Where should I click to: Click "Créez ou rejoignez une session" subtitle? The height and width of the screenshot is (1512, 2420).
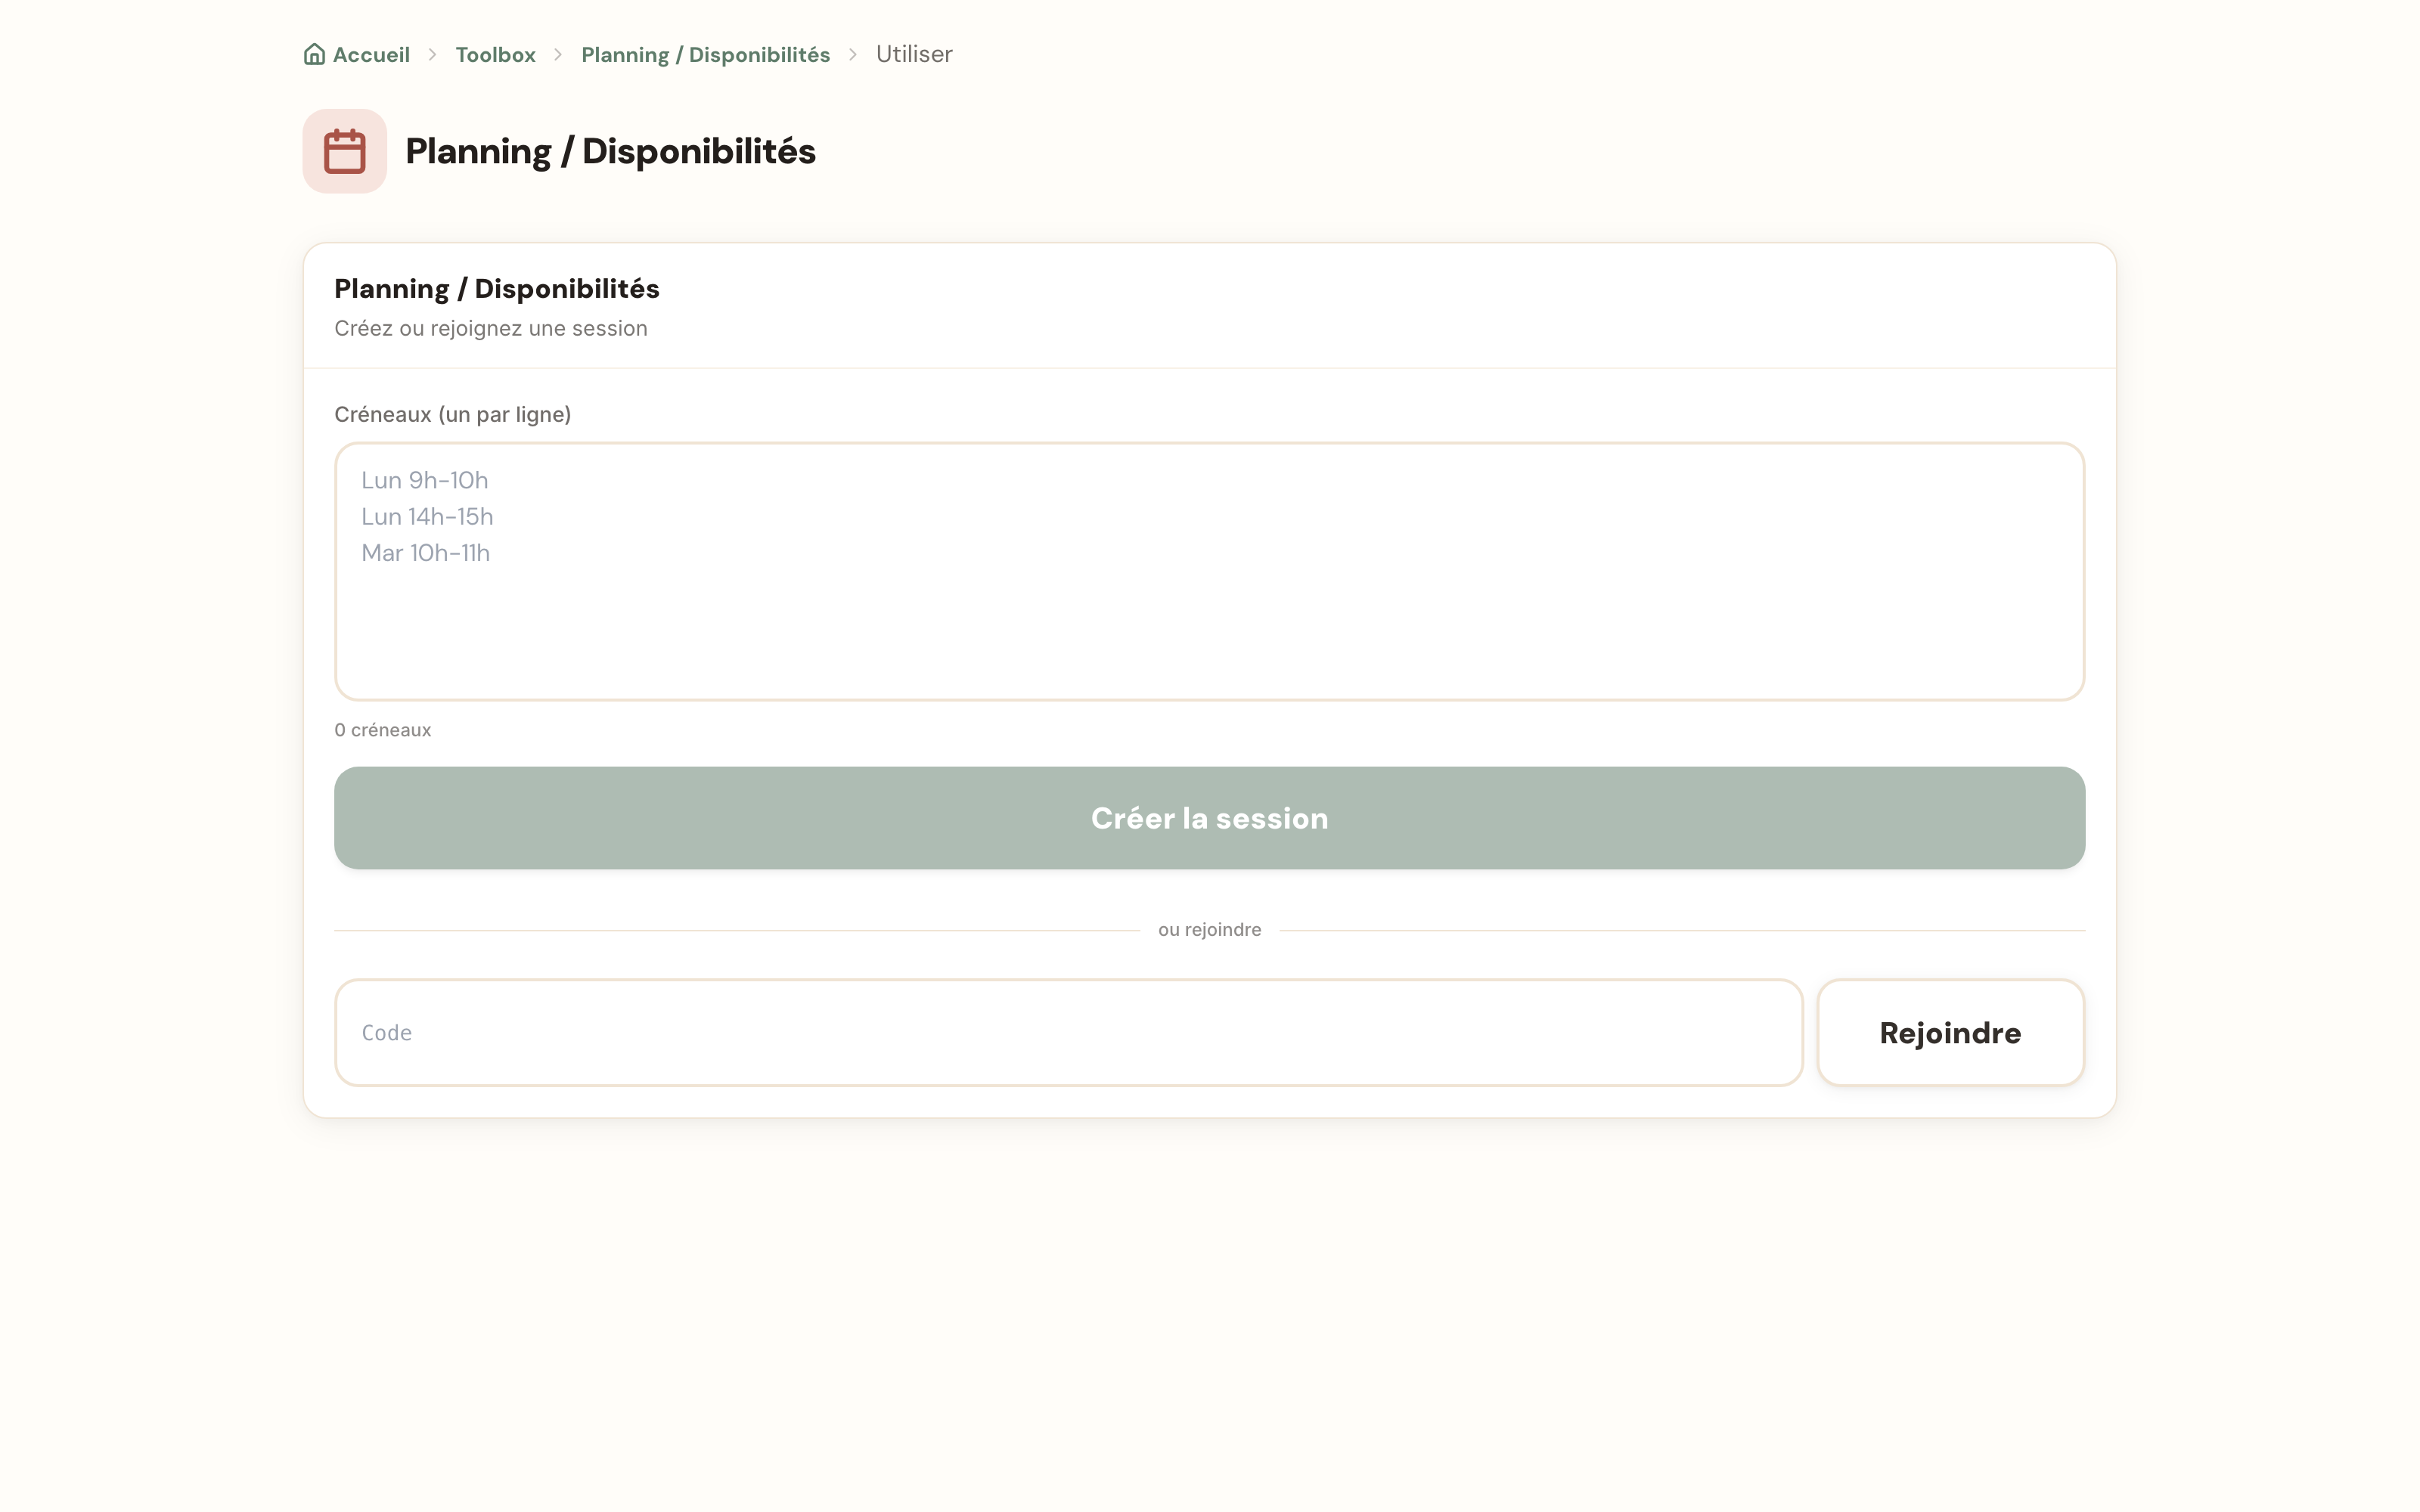click(491, 329)
